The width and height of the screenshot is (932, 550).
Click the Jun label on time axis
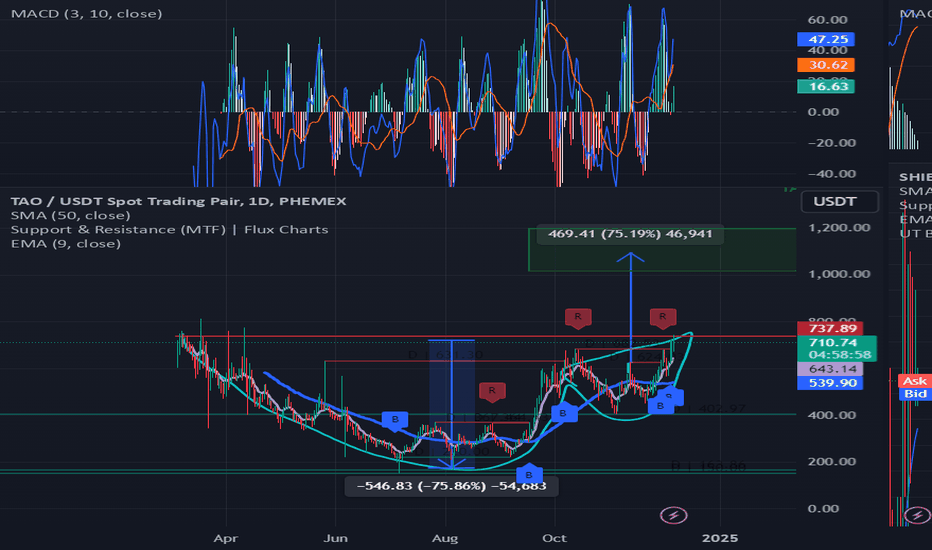(x=336, y=538)
